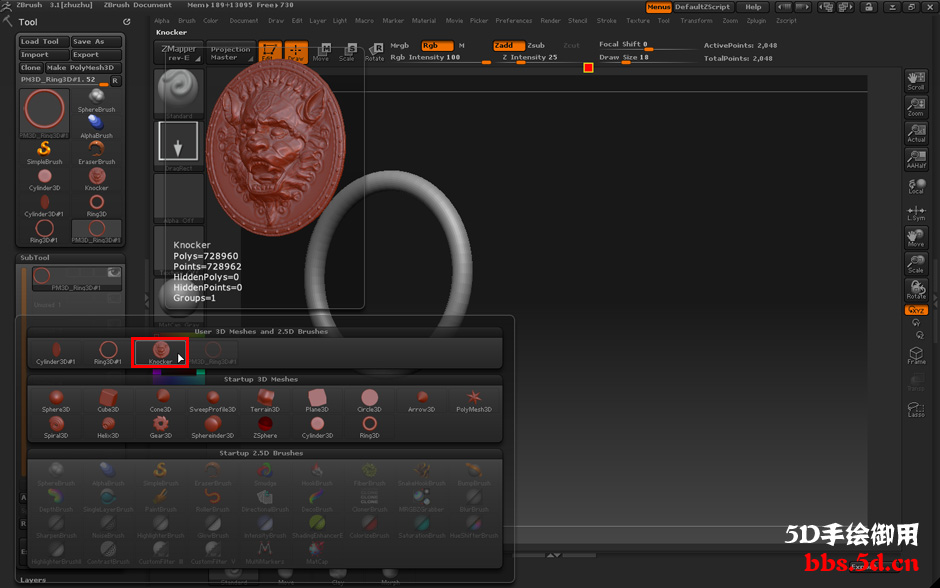Select the Sphereinder3D mesh
The width and height of the screenshot is (940, 588).
[213, 427]
